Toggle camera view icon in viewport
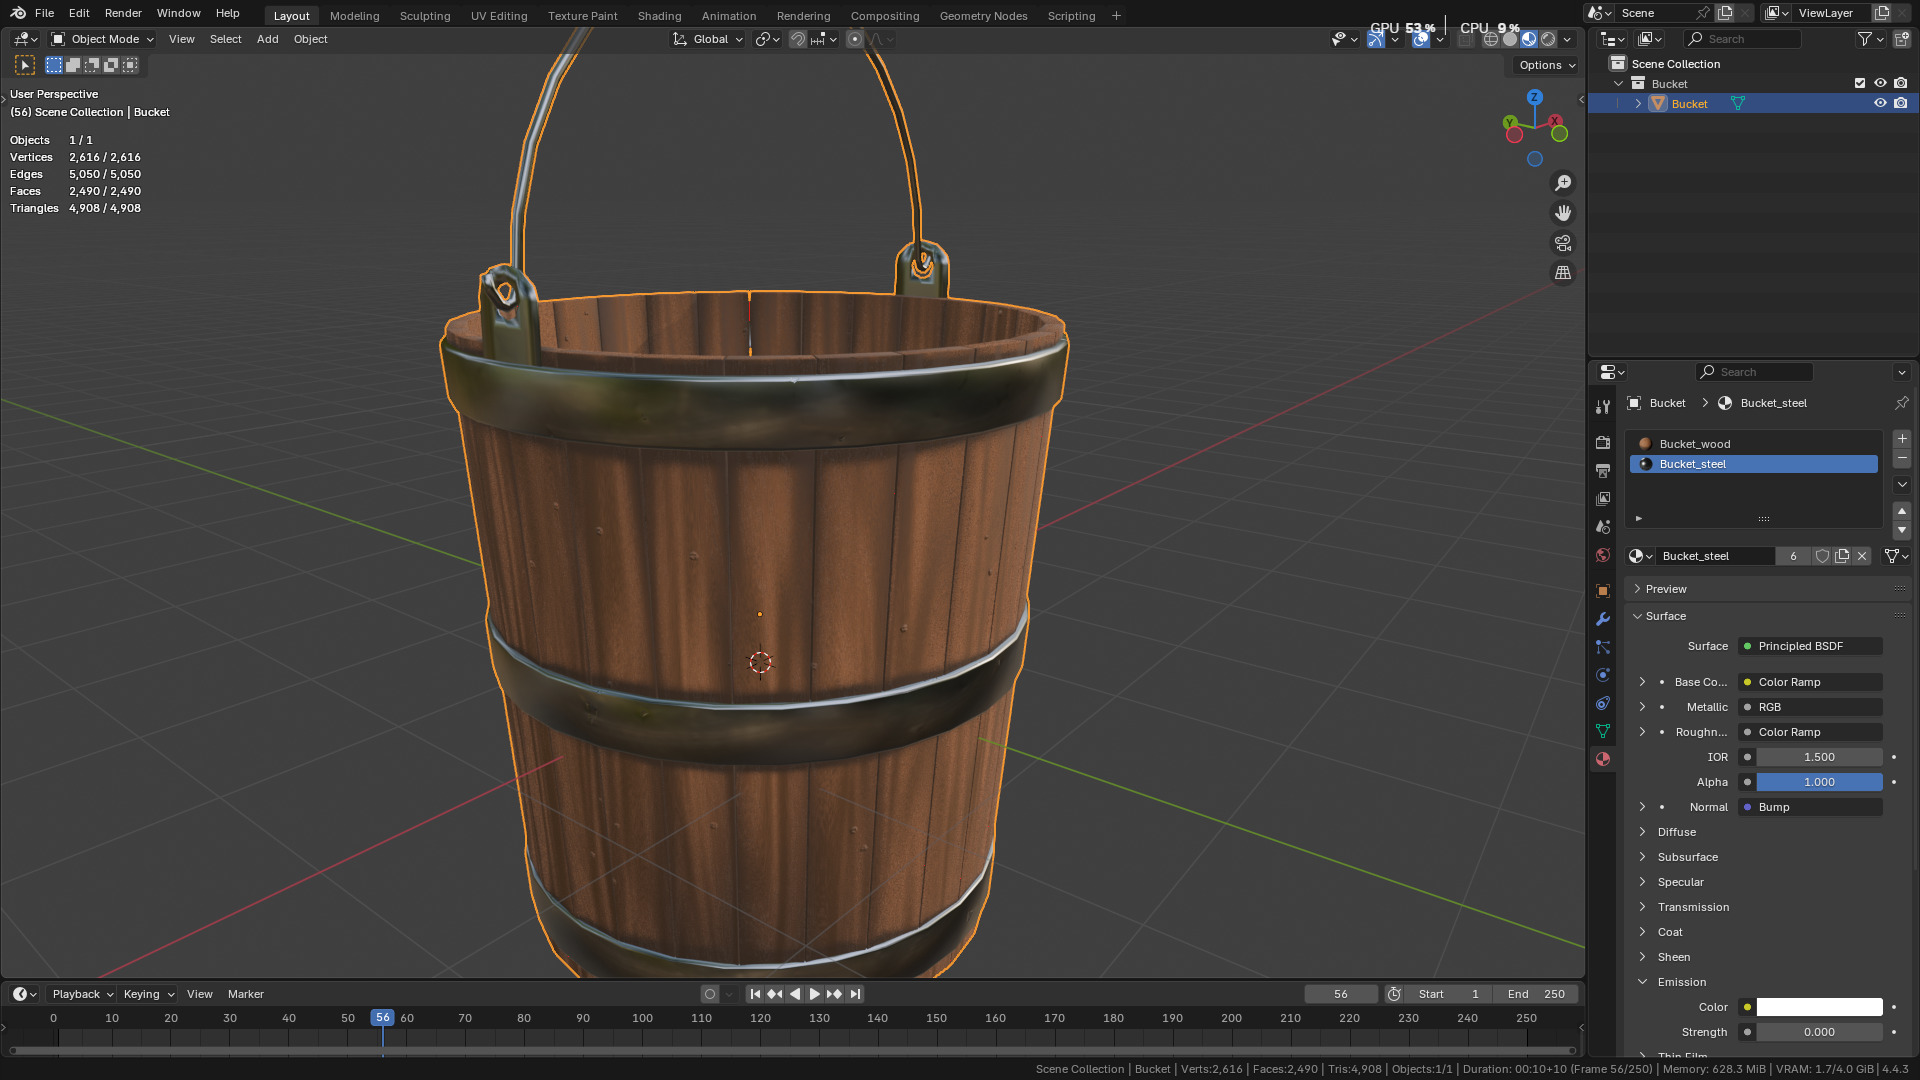This screenshot has width=1920, height=1080. pyautogui.click(x=1563, y=243)
